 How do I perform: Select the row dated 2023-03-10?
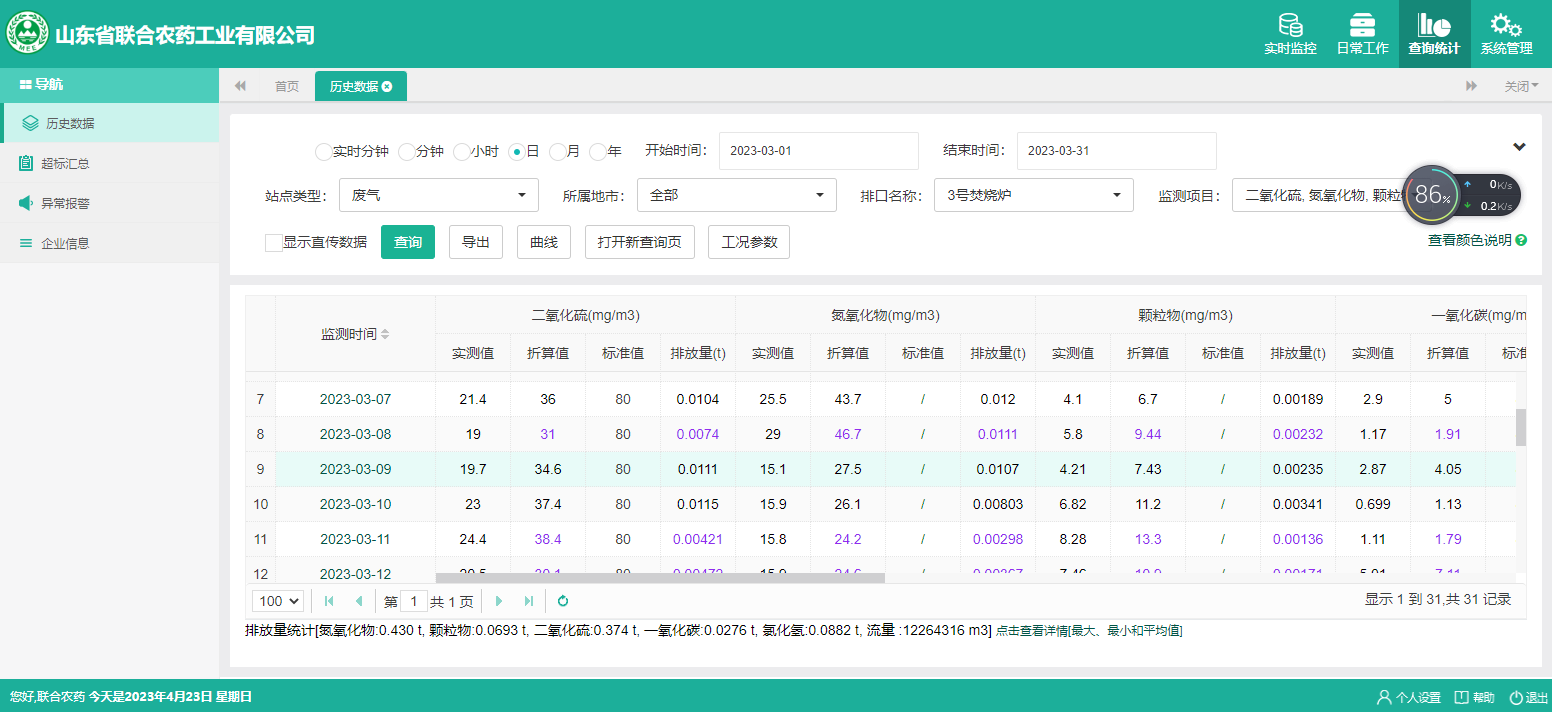(880, 504)
